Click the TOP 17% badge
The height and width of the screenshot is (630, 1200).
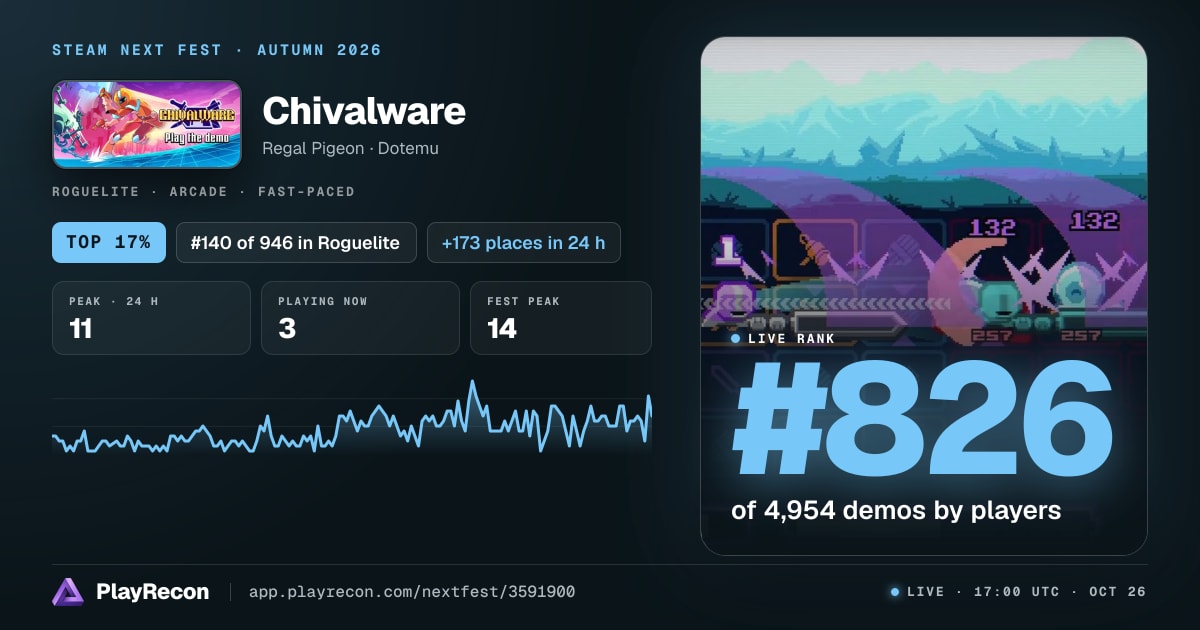109,242
